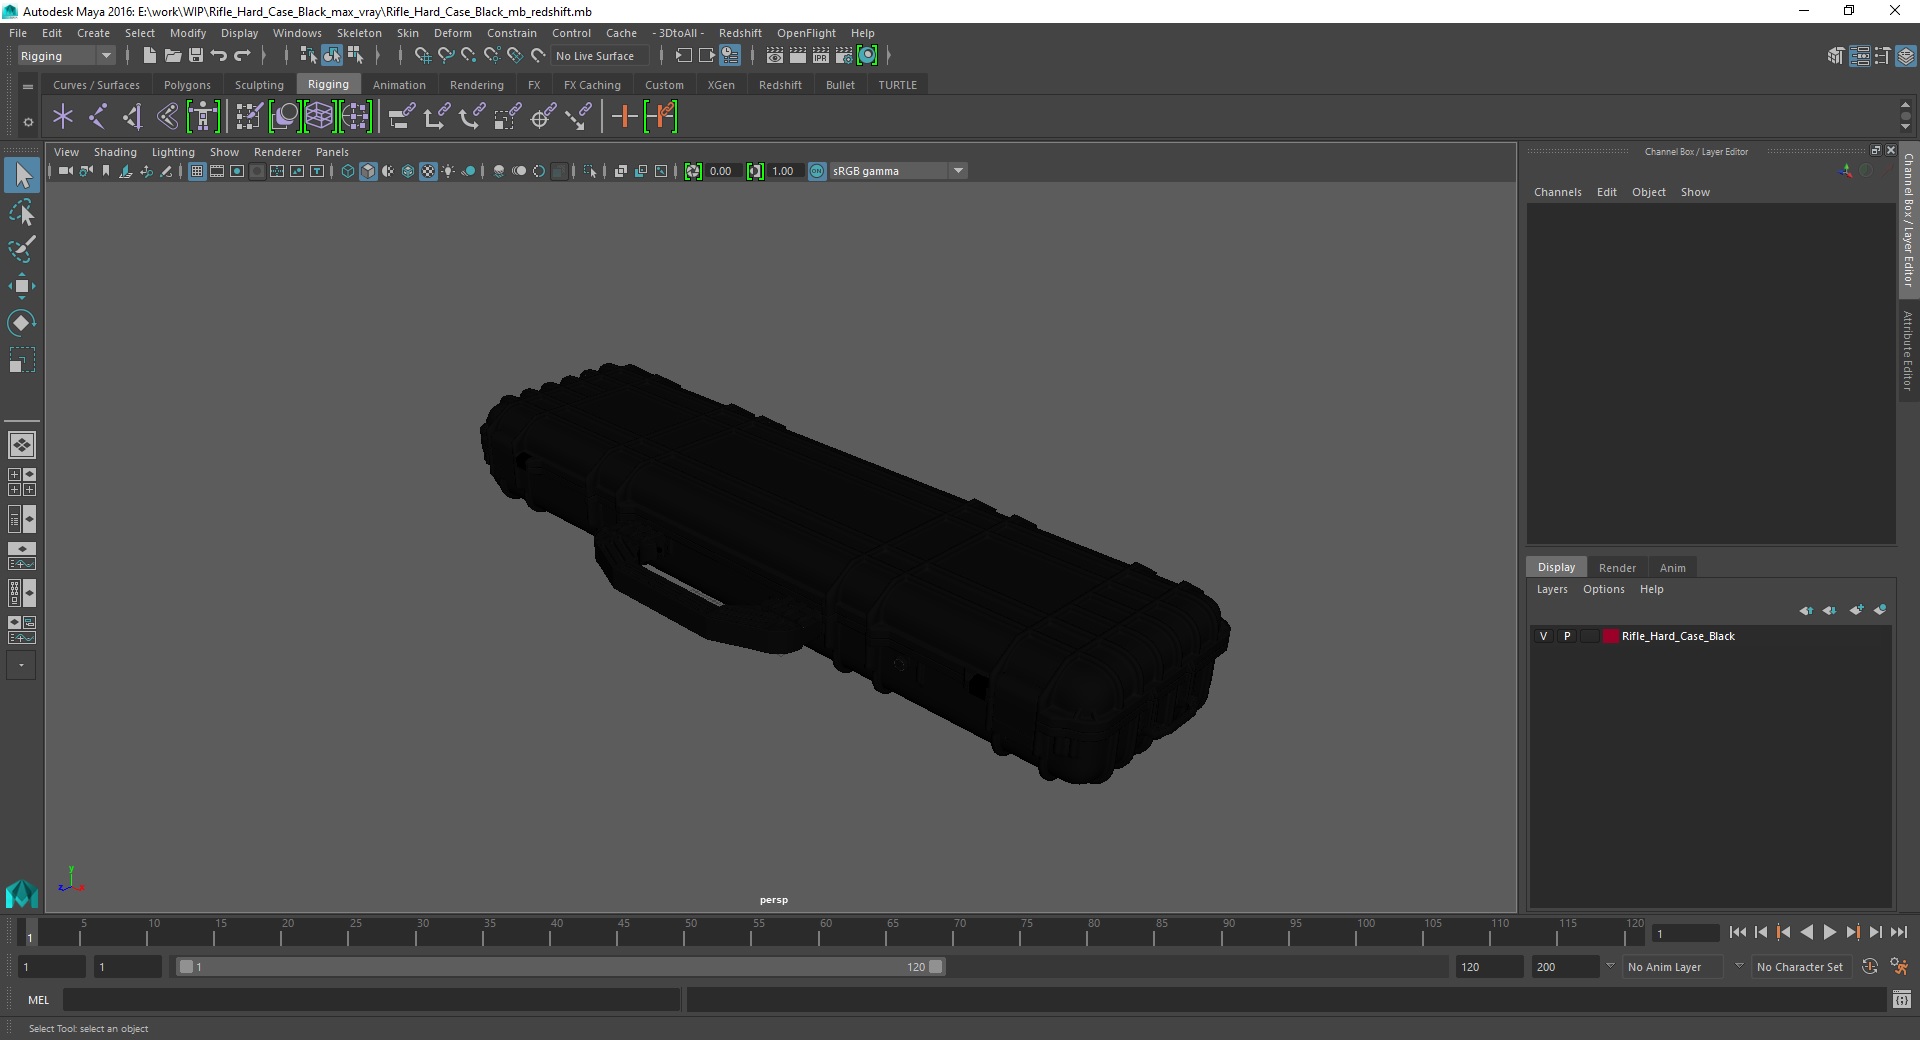Click the Create Locator shelf icon
Screen dimensions: 1920x1040
63,117
